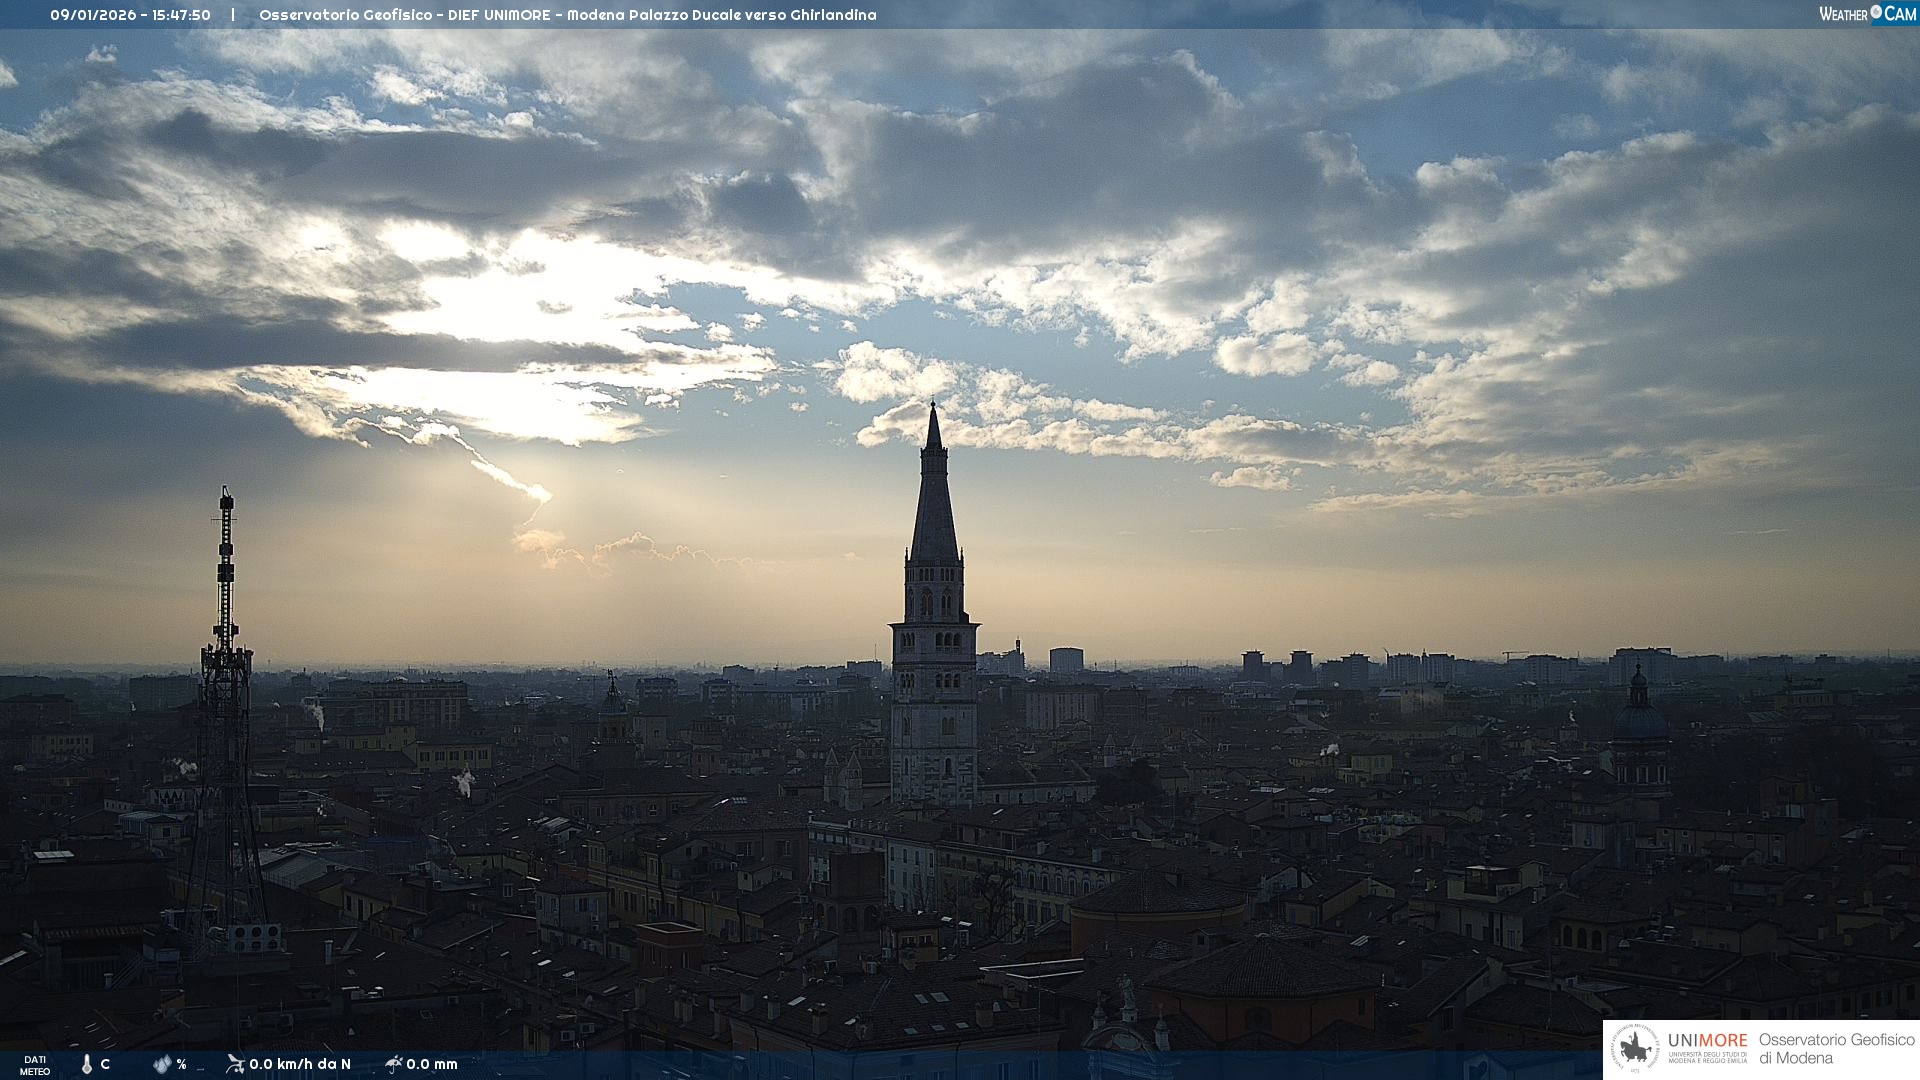Click the 0.0 mm rainfall reading
The height and width of the screenshot is (1080, 1920).
click(x=432, y=1064)
